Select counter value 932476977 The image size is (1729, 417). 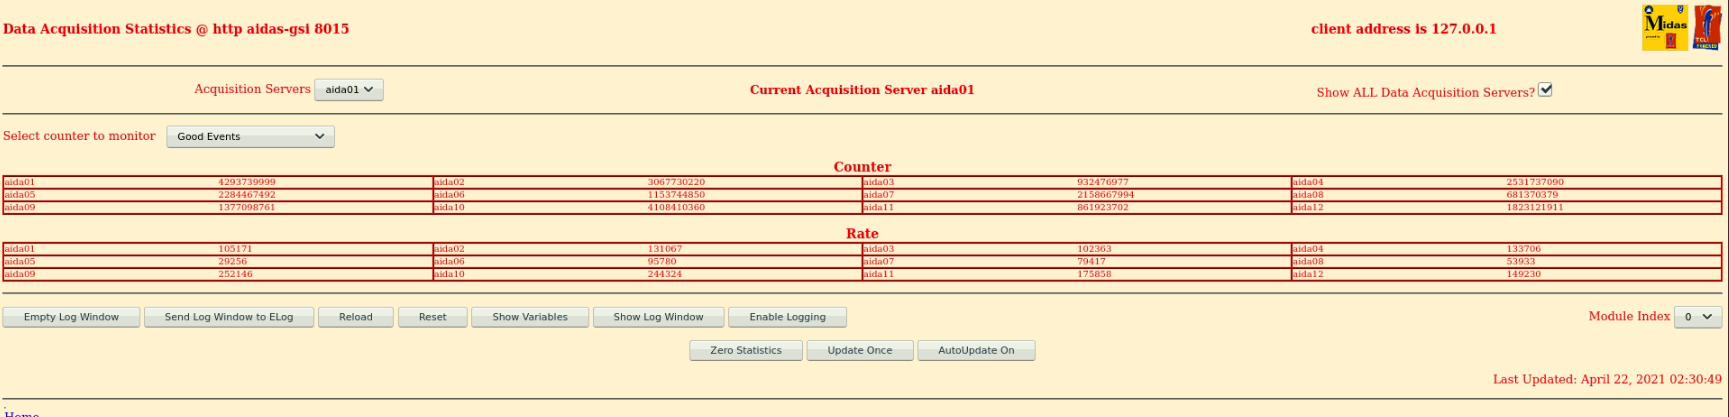pyautogui.click(x=1103, y=182)
